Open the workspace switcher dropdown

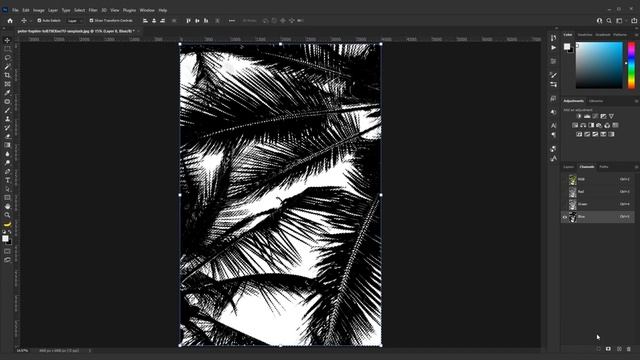point(620,20)
